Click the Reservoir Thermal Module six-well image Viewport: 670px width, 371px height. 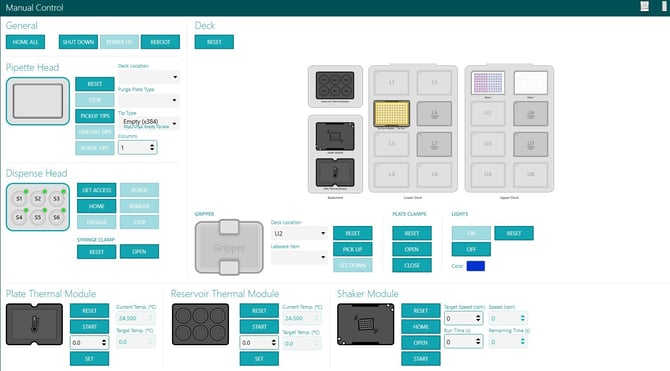pyautogui.click(x=200, y=324)
